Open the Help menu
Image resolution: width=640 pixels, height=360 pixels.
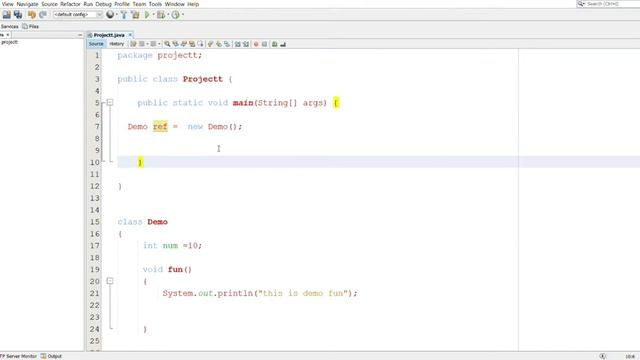[193, 4]
